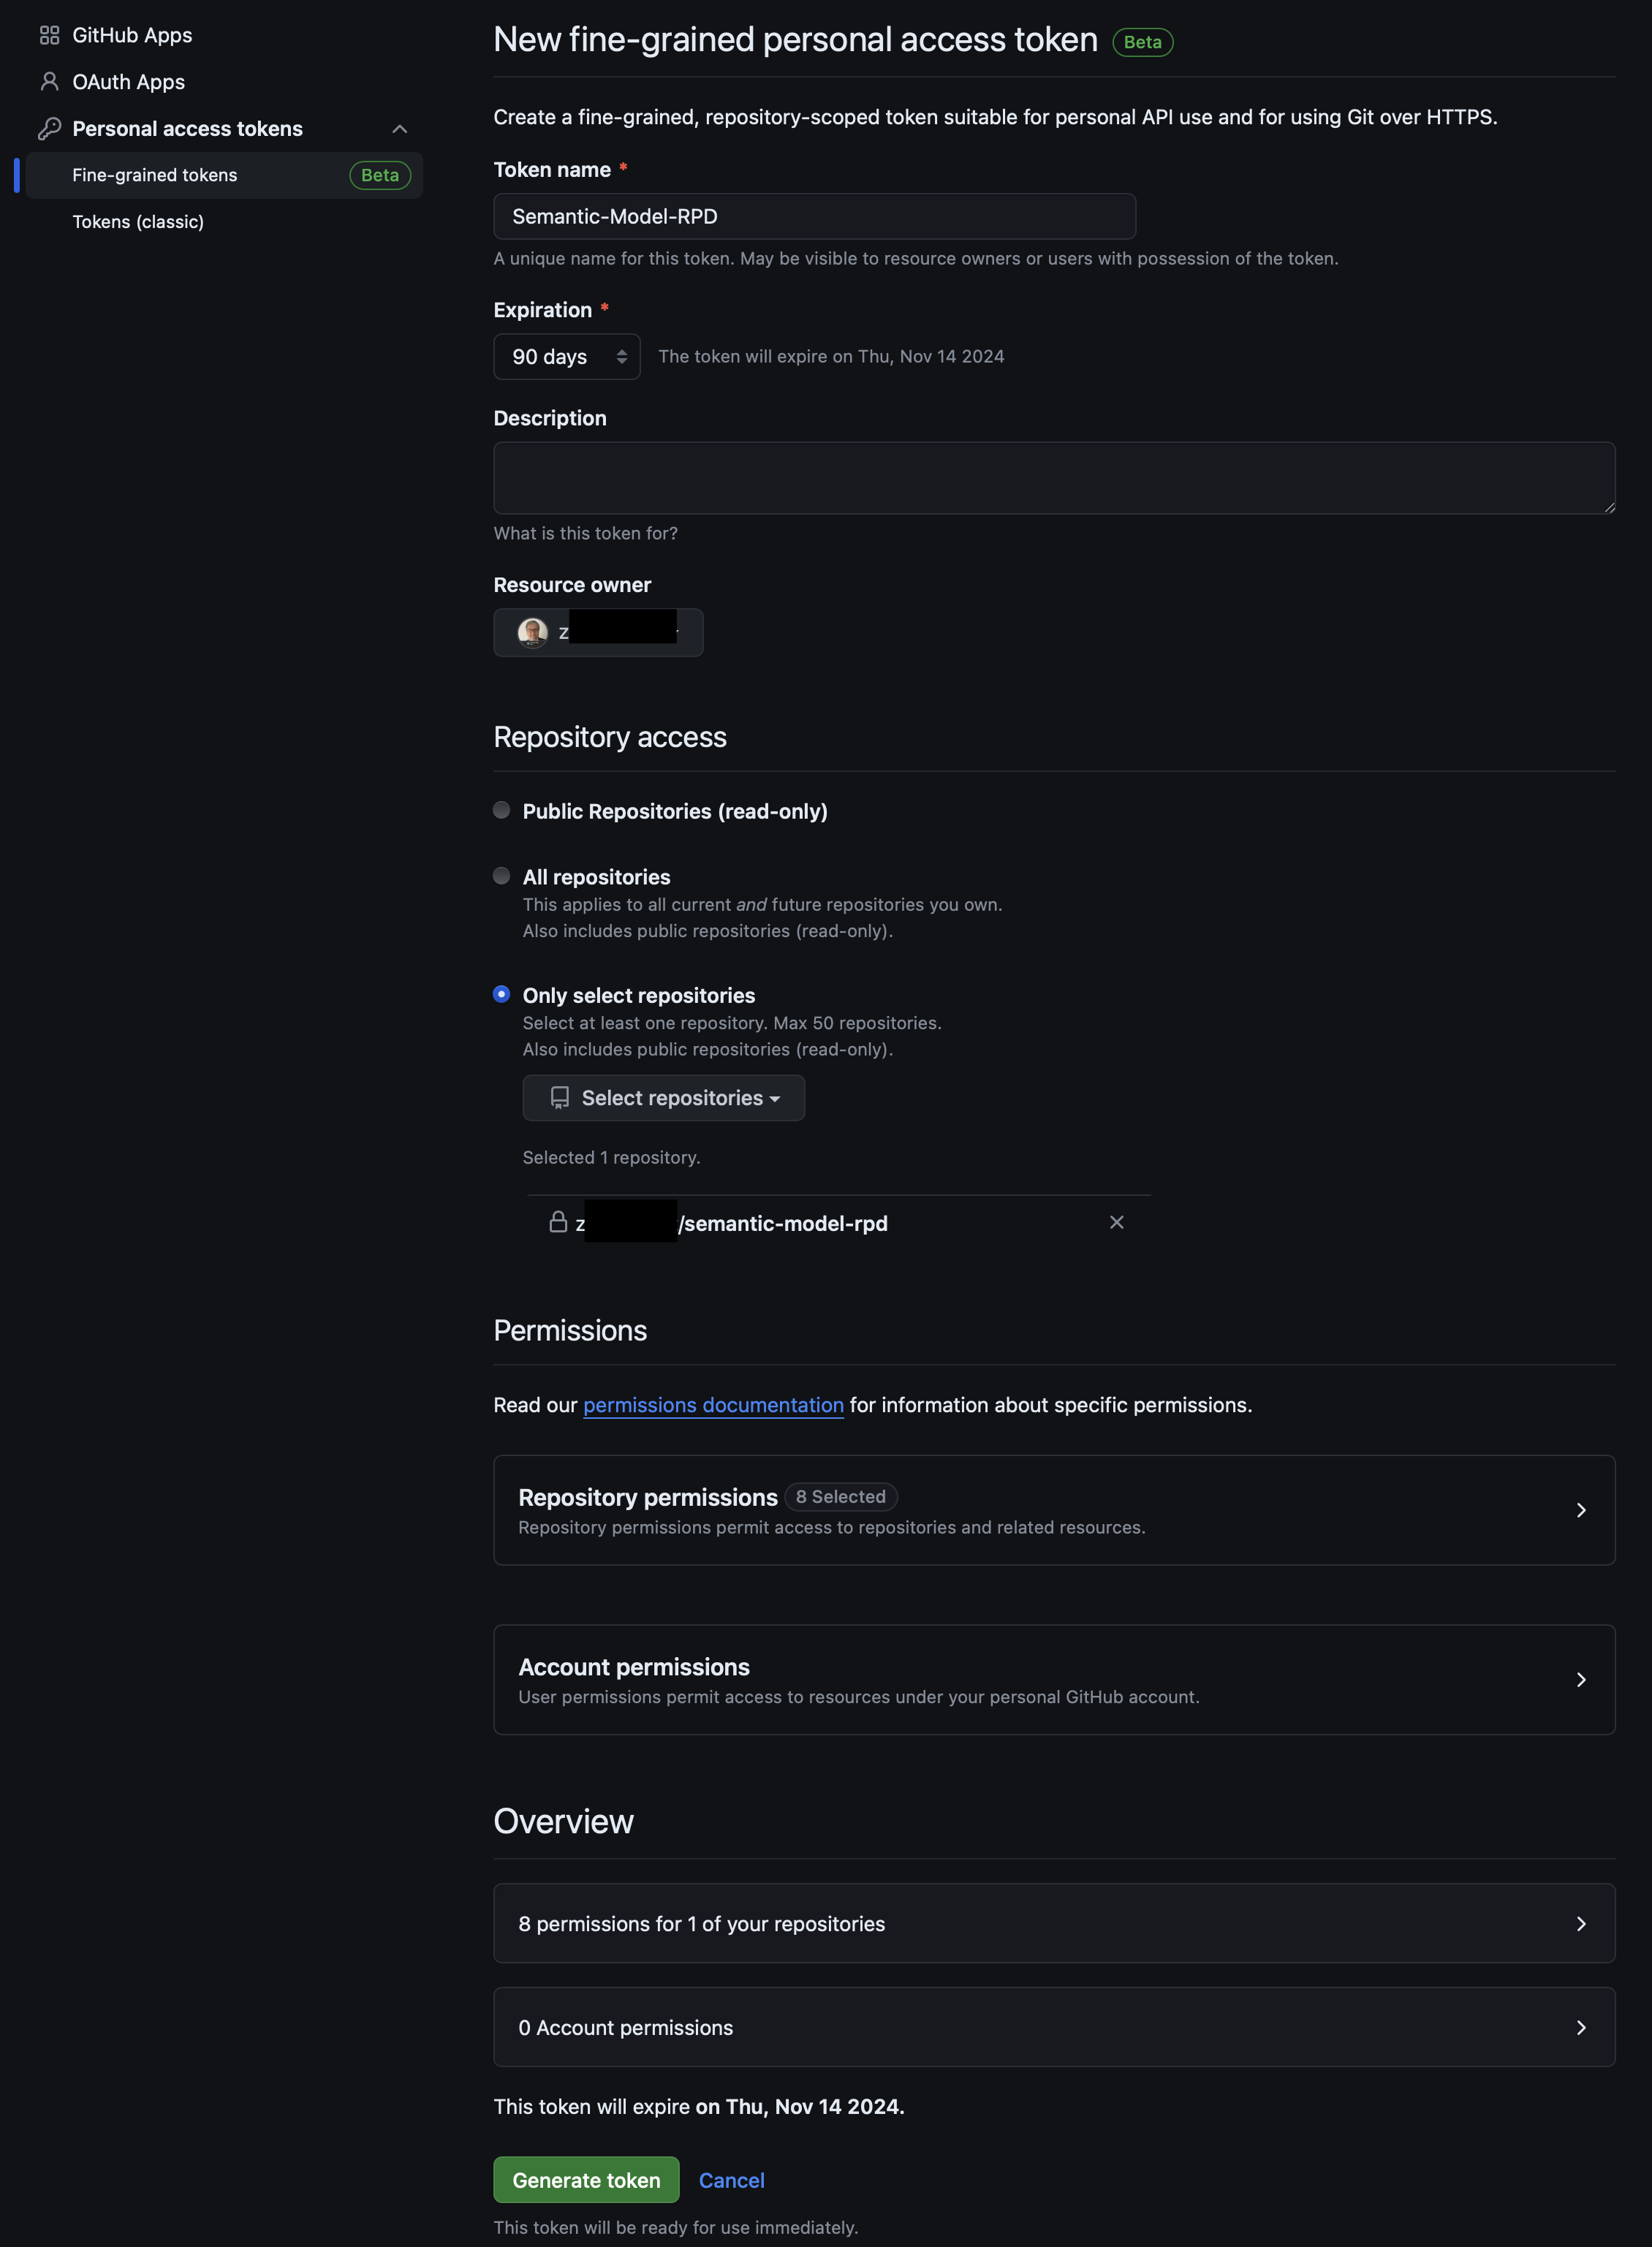Click the Tokens classic menu item
This screenshot has width=1652, height=2247.
click(x=138, y=220)
